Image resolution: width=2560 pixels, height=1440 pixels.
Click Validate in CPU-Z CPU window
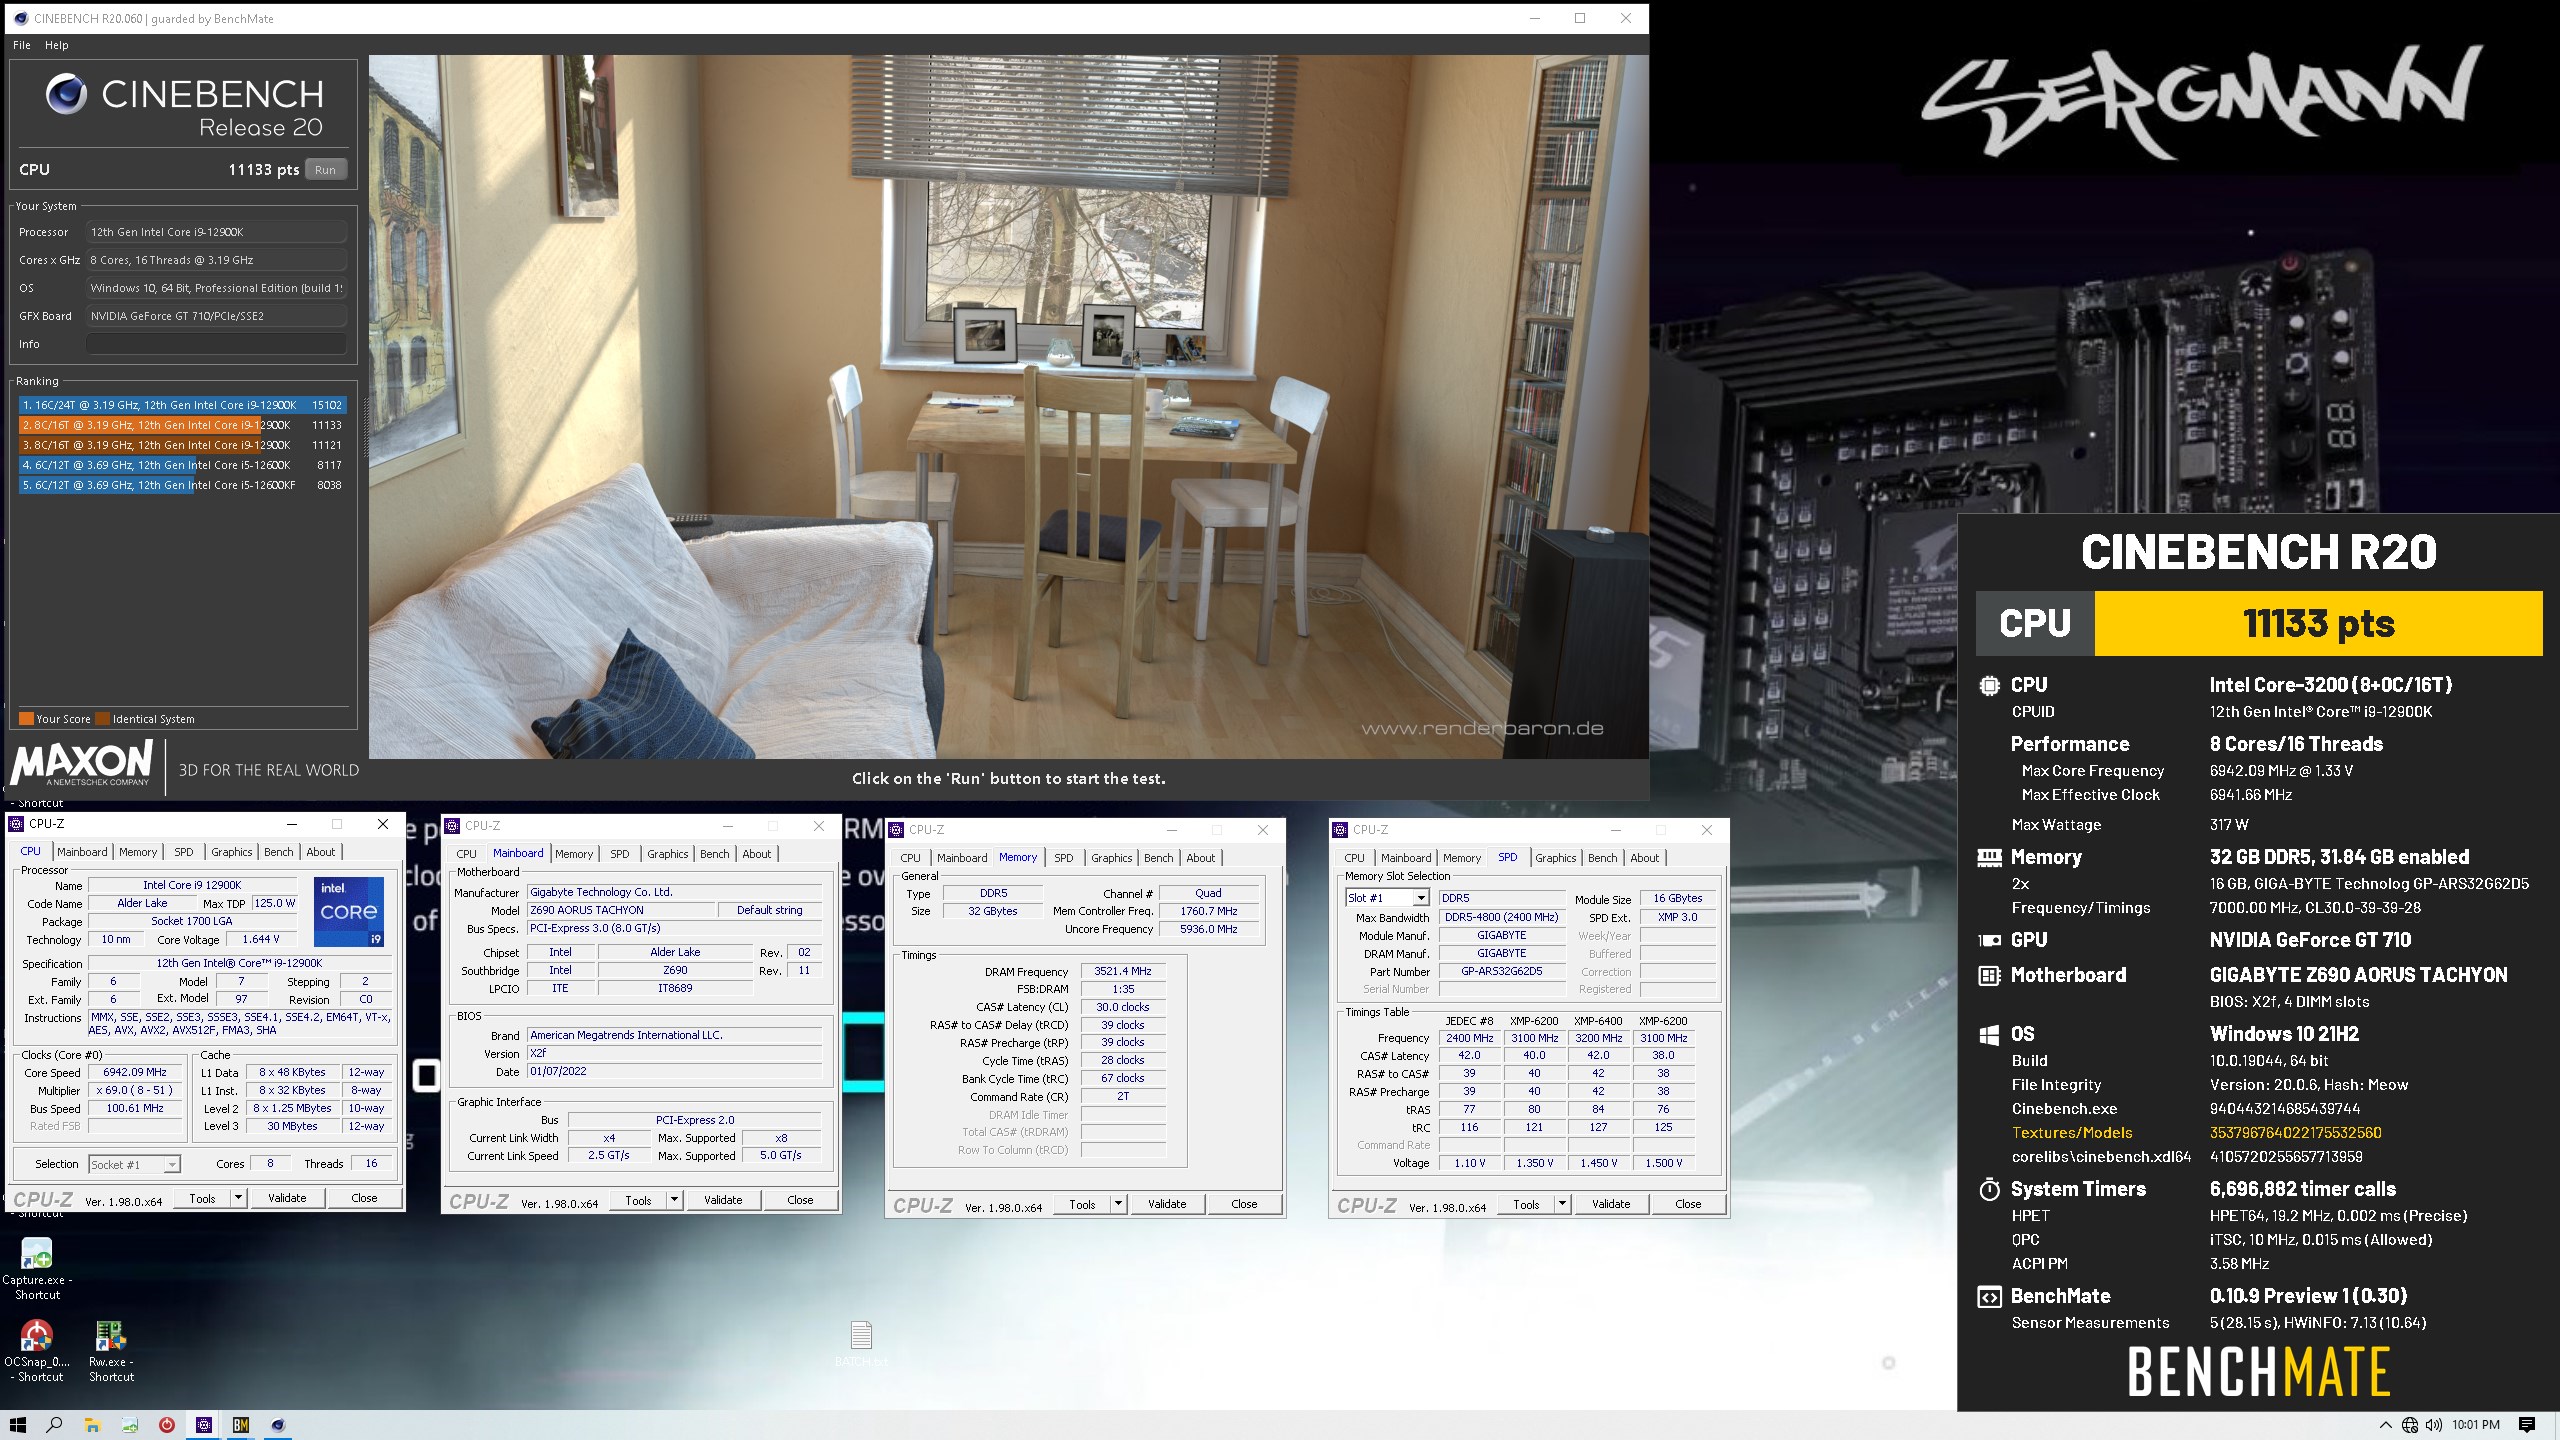point(287,1198)
